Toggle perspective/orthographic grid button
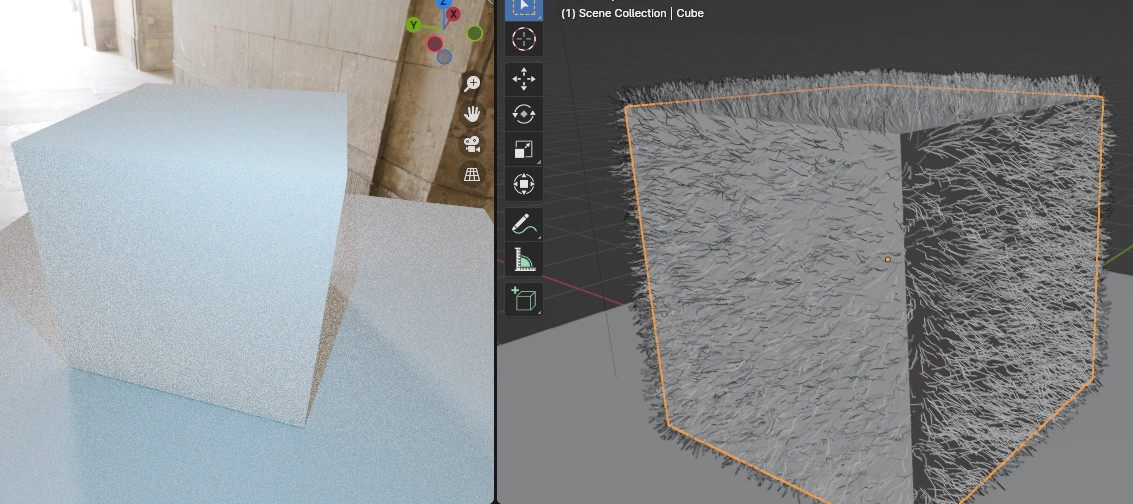Screen dimensions: 1133x504 (472, 174)
